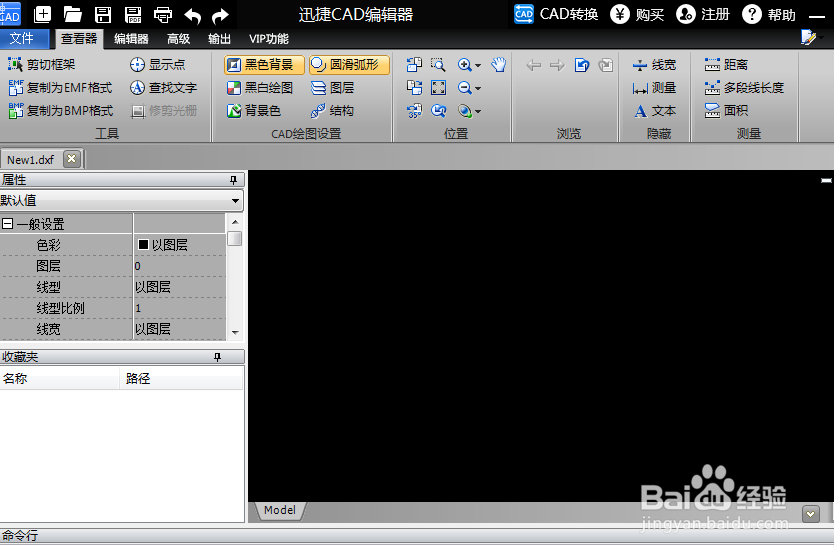Open the 文件 menu
Viewport: 834px width, 553px height.
(x=24, y=38)
